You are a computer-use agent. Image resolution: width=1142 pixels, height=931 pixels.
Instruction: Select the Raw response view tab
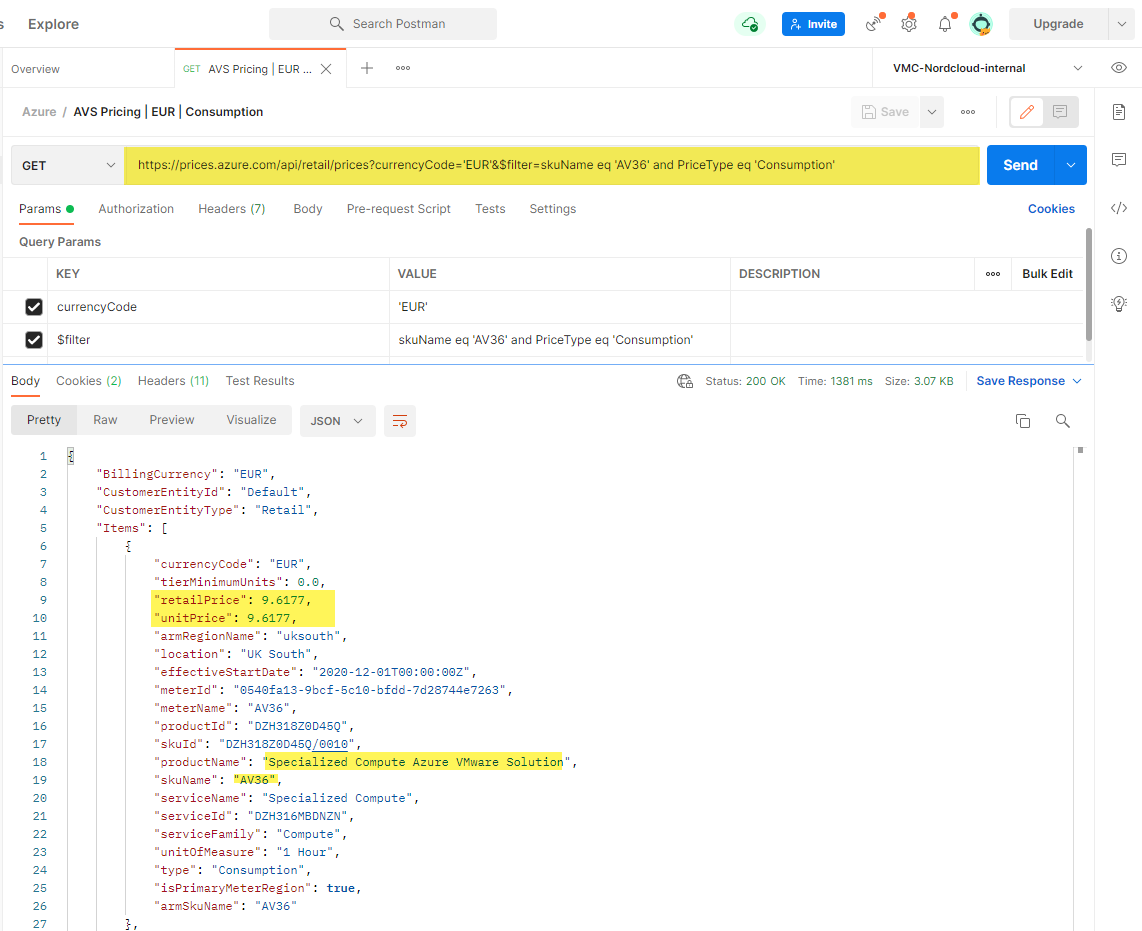[105, 420]
